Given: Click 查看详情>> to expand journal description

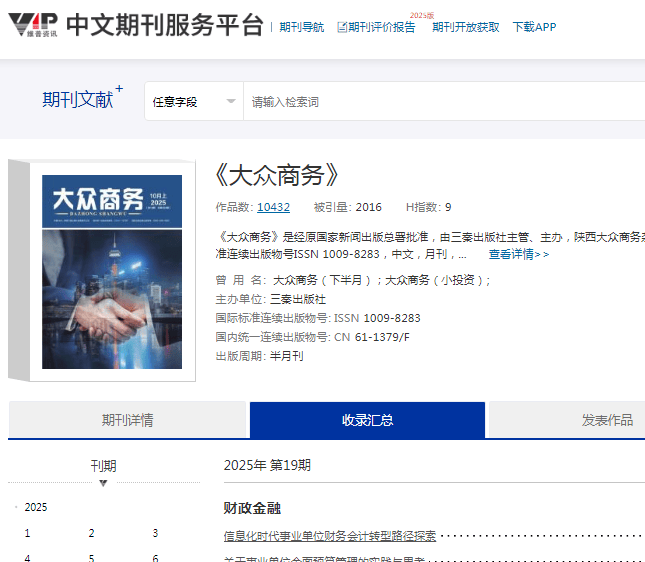Looking at the screenshot, I should coord(518,254).
